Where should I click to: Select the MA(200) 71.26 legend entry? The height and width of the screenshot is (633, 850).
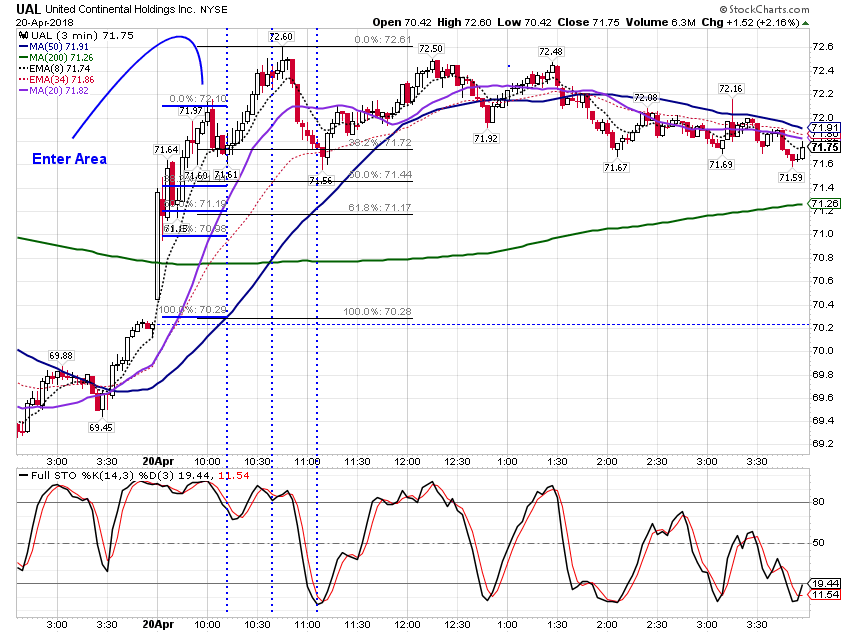click(x=56, y=57)
